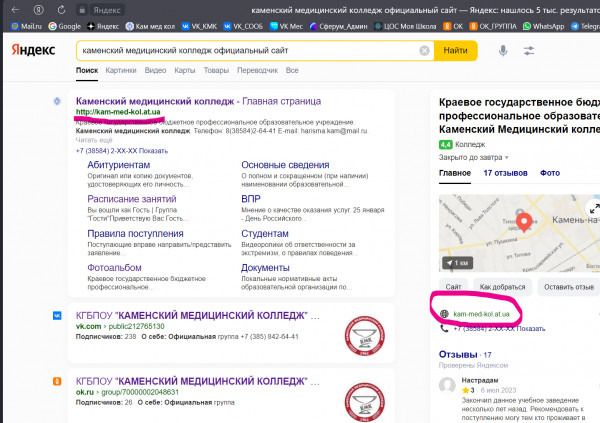Open the VK Мес bookmark
Viewport: 600px width, 423px height.
point(286,26)
